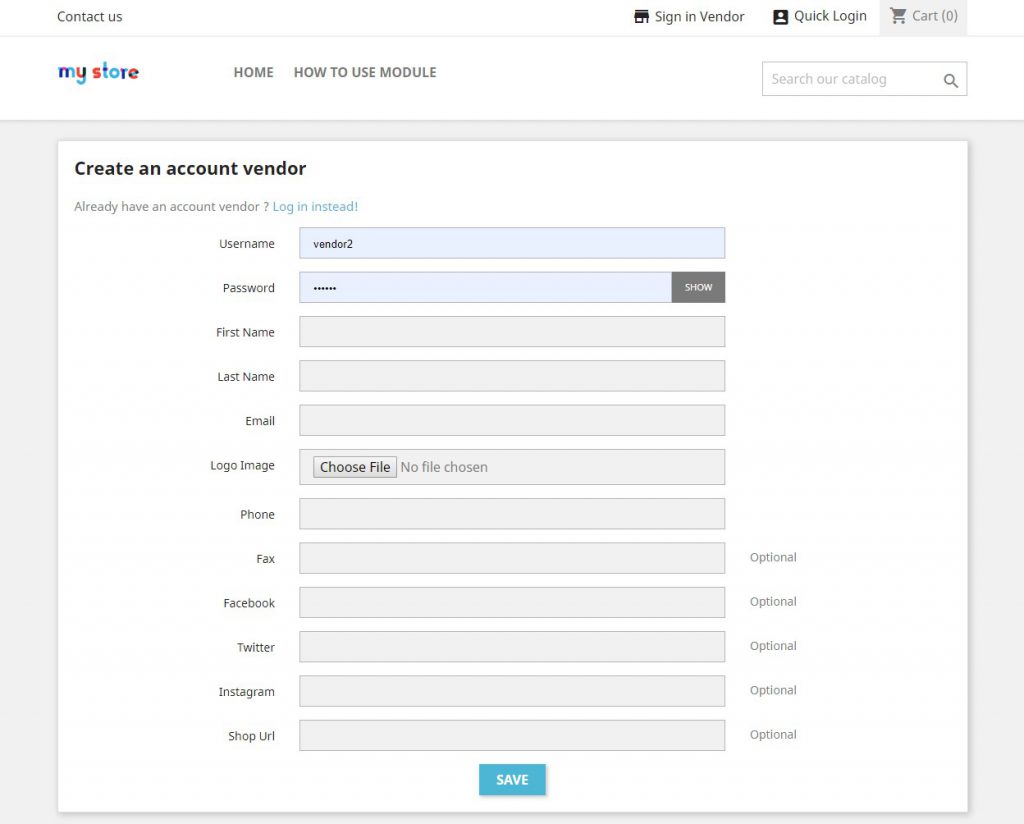This screenshot has height=824, width=1024.
Task: Click the person icon beside Quick Login
Action: tap(779, 16)
